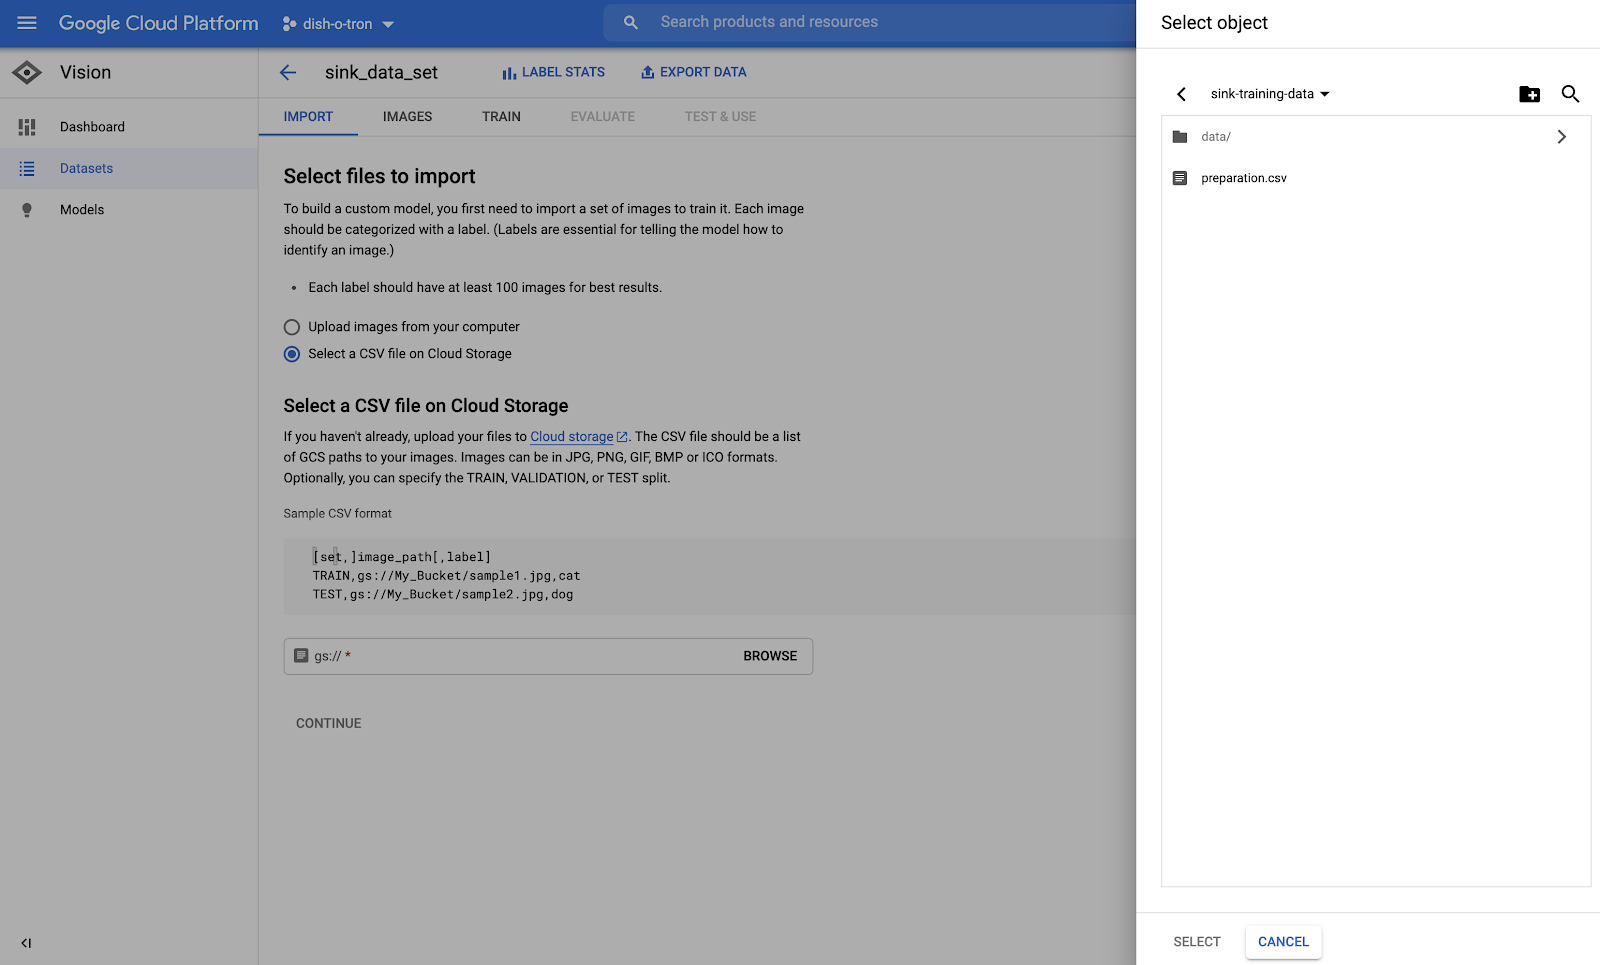1600x965 pixels.
Task: Select CSV file on Cloud Storage option
Action: pos(292,354)
